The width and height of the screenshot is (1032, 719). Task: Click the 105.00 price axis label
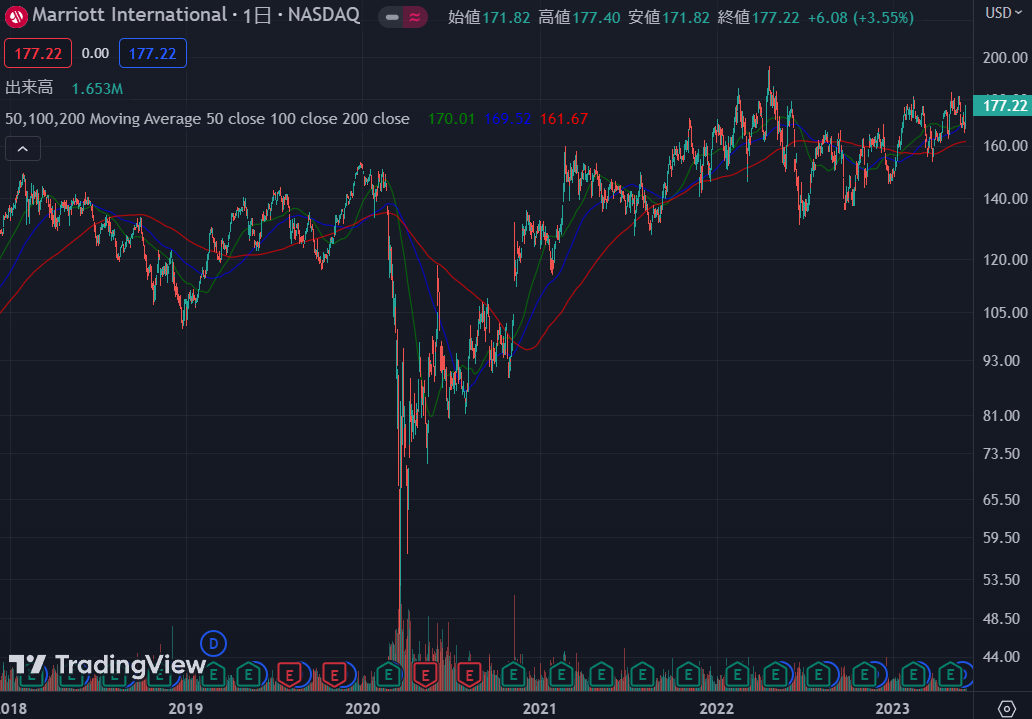tap(1005, 312)
